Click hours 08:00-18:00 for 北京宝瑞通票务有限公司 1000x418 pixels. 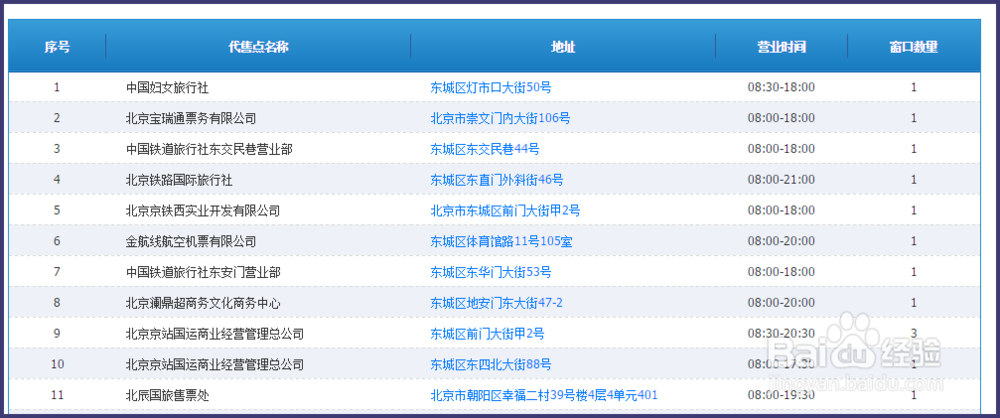tap(781, 118)
